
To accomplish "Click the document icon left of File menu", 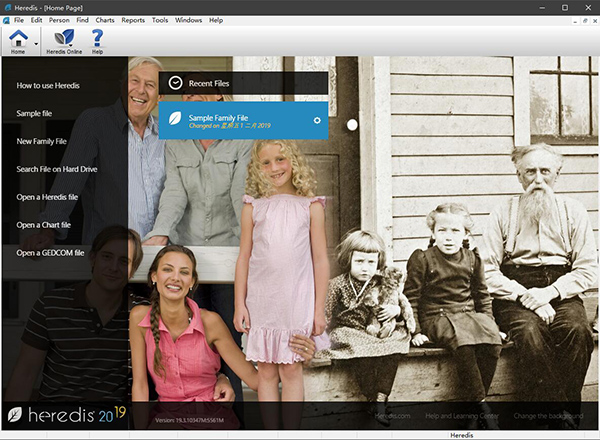I will (6, 21).
